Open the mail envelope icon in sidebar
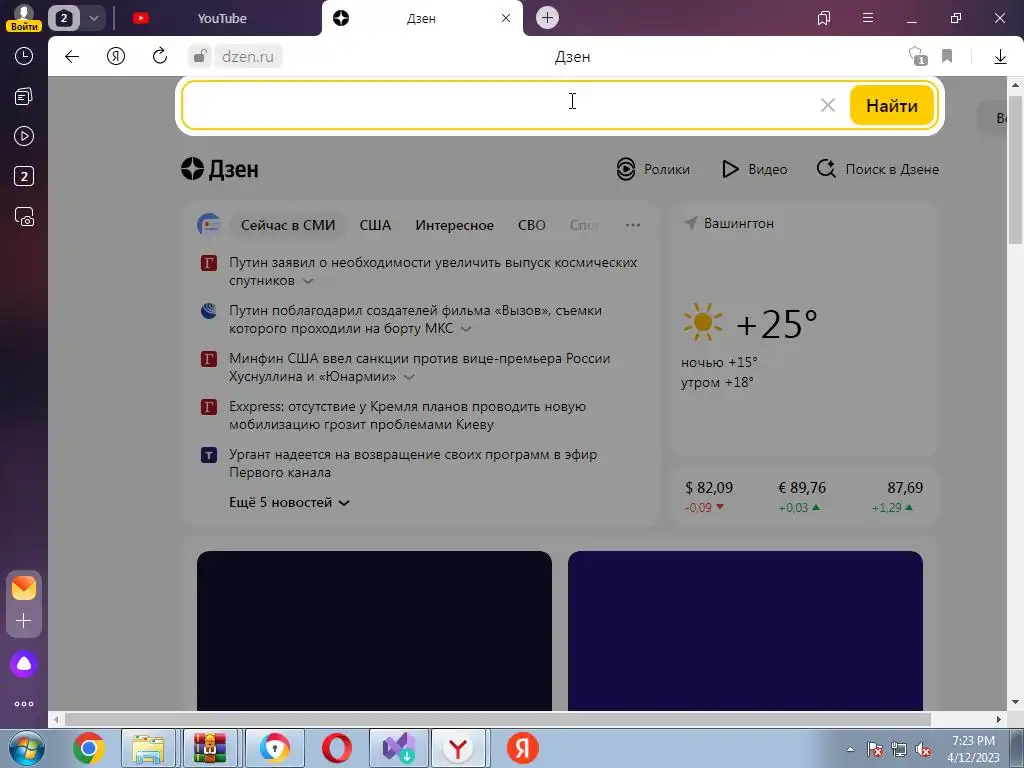The height and width of the screenshot is (768, 1024). [x=24, y=588]
